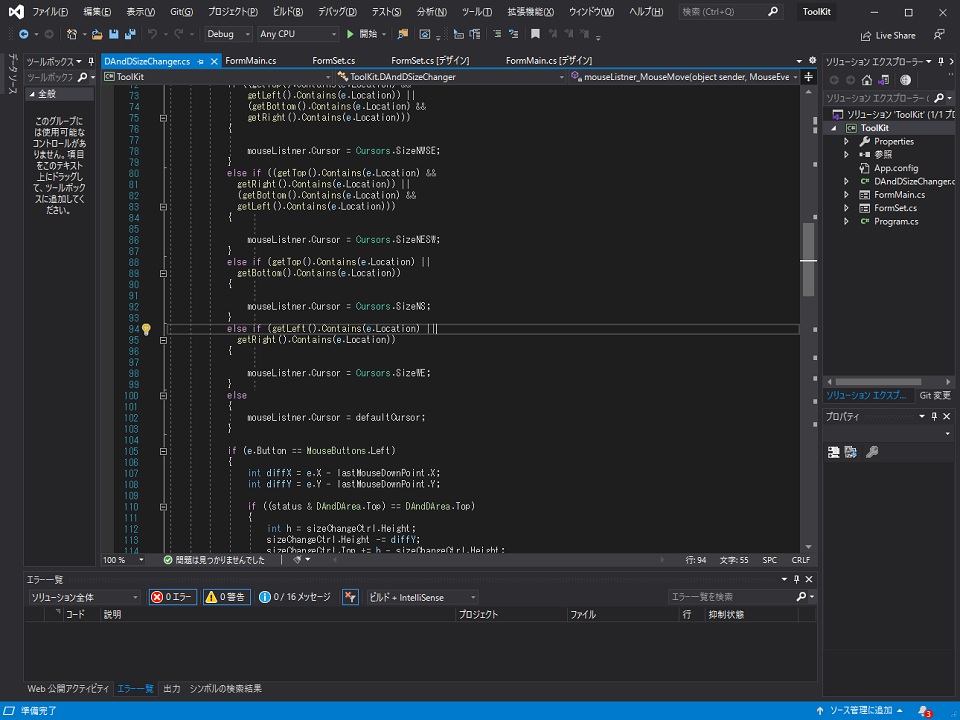The width and height of the screenshot is (960, 720).
Task: Click the Send Feedback icon near Live Share
Action: [938, 34]
